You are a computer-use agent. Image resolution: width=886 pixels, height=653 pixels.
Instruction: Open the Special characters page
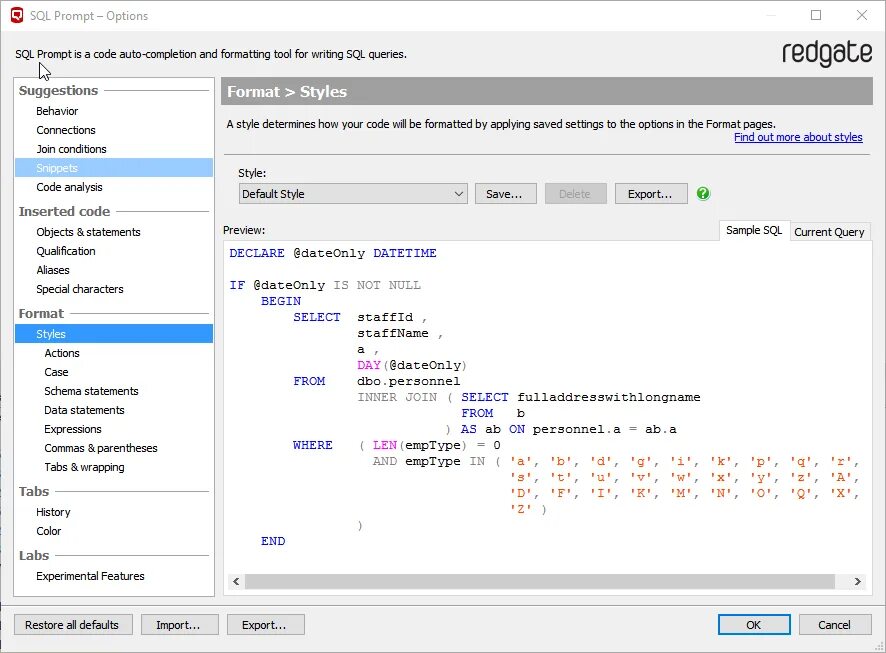point(80,289)
